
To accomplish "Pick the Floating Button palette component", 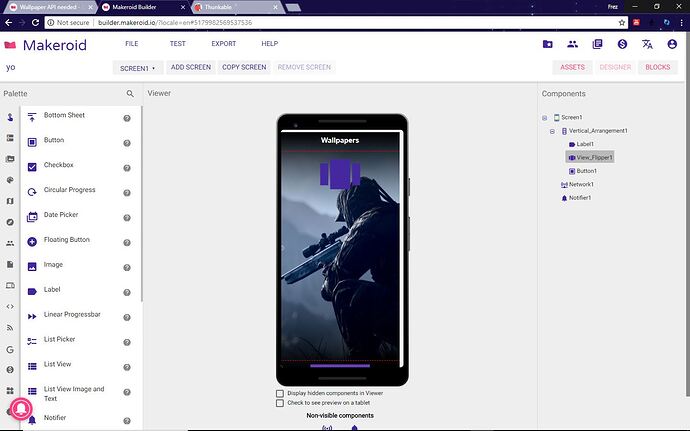I will 67,240.
